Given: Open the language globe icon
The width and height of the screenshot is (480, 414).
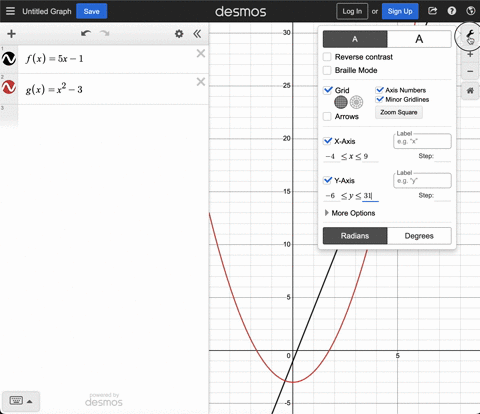Looking at the screenshot, I should (471, 11).
